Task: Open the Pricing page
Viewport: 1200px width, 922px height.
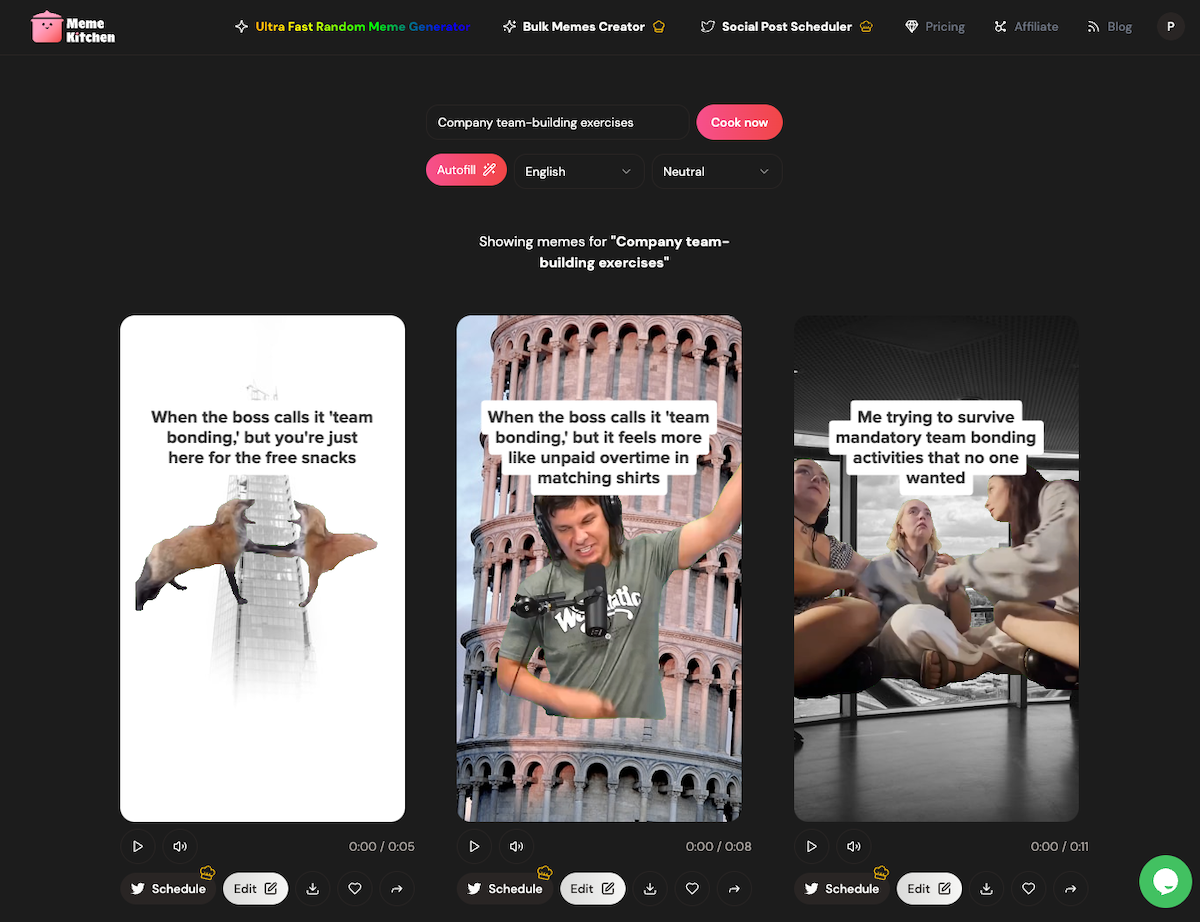Action: 935,27
